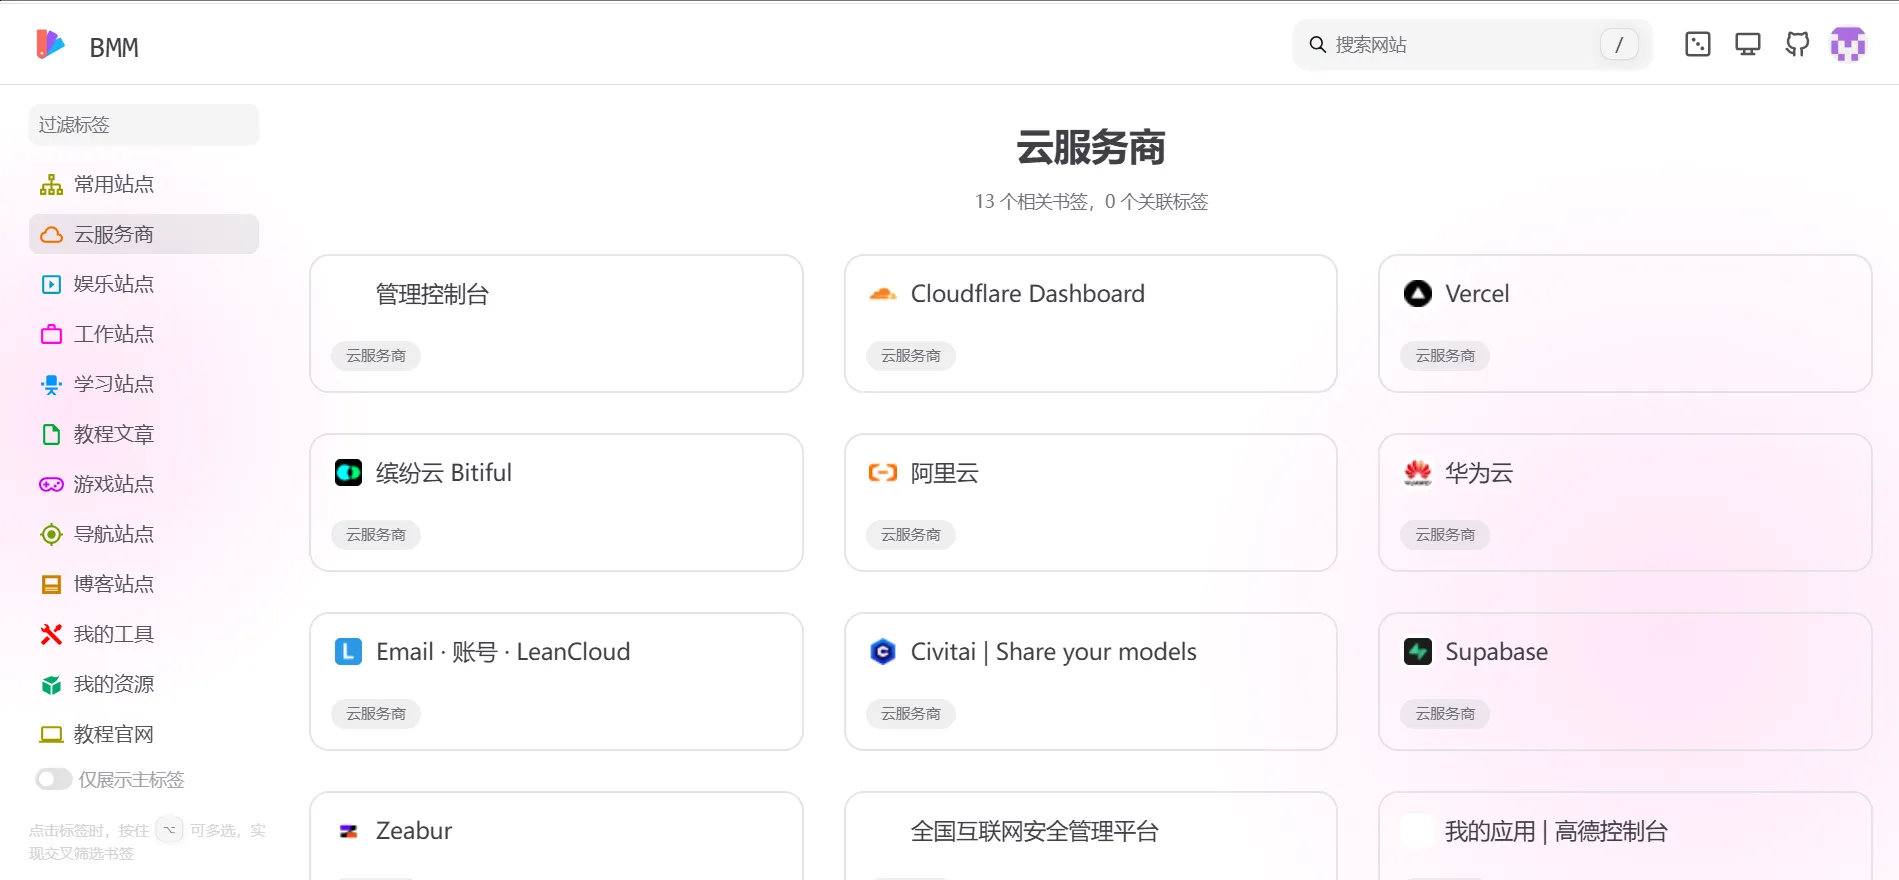The image size is (1899, 880).
Task: Click the monitor theme icon in header
Action: pyautogui.click(x=1748, y=44)
